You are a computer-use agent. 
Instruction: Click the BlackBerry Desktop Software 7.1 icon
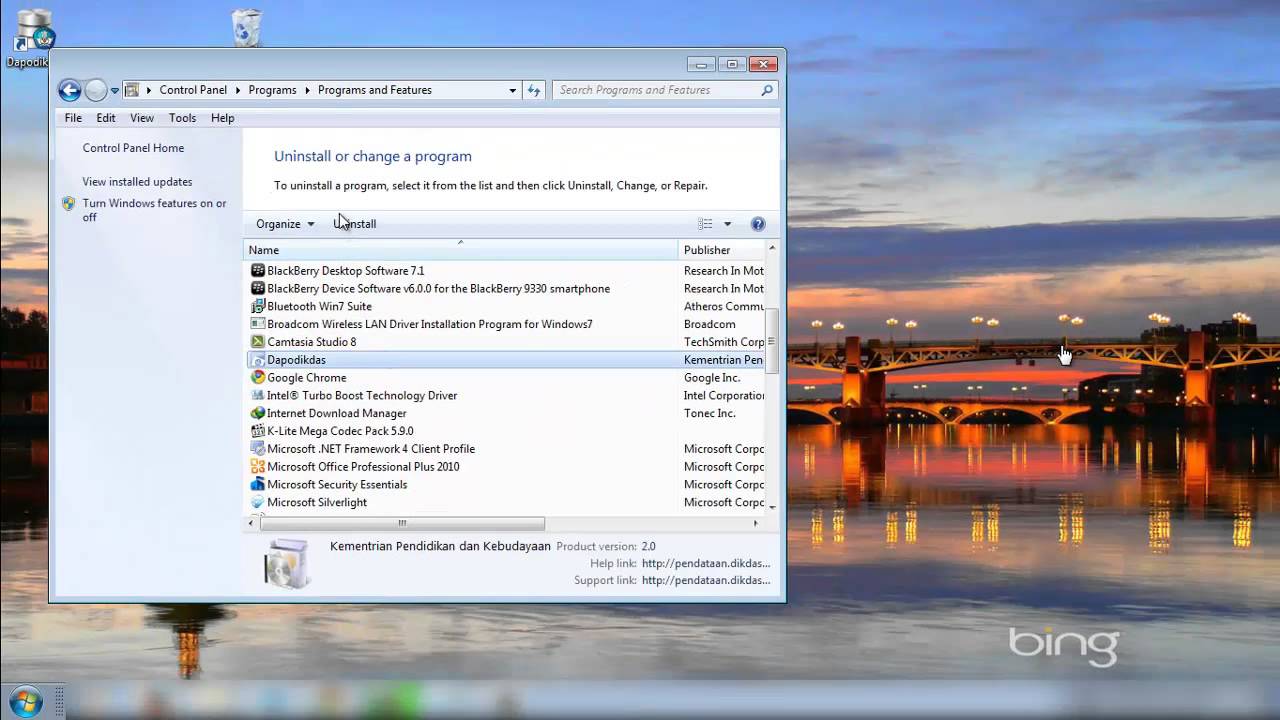(x=258, y=271)
